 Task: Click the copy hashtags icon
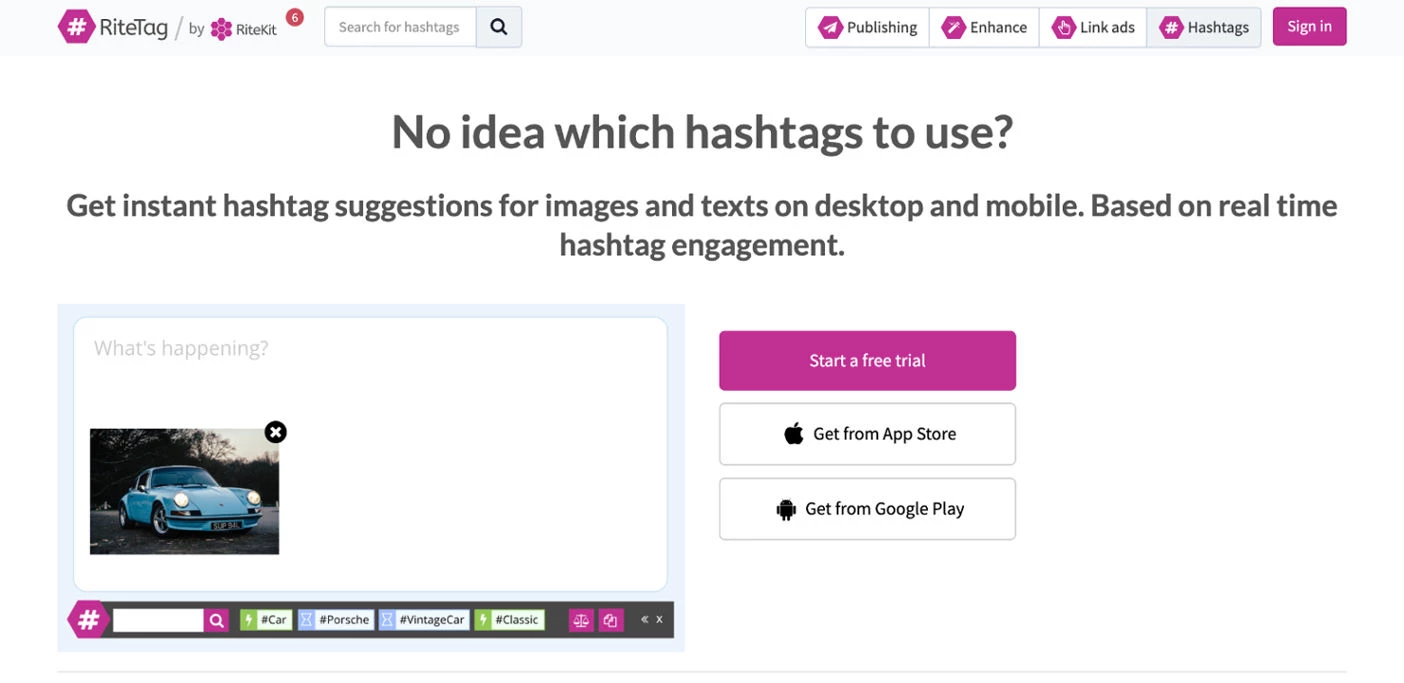click(x=611, y=620)
